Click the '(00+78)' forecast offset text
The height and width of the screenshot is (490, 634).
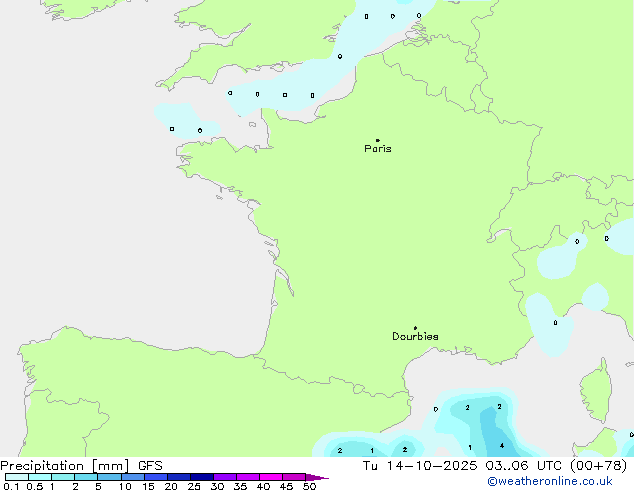pos(598,466)
